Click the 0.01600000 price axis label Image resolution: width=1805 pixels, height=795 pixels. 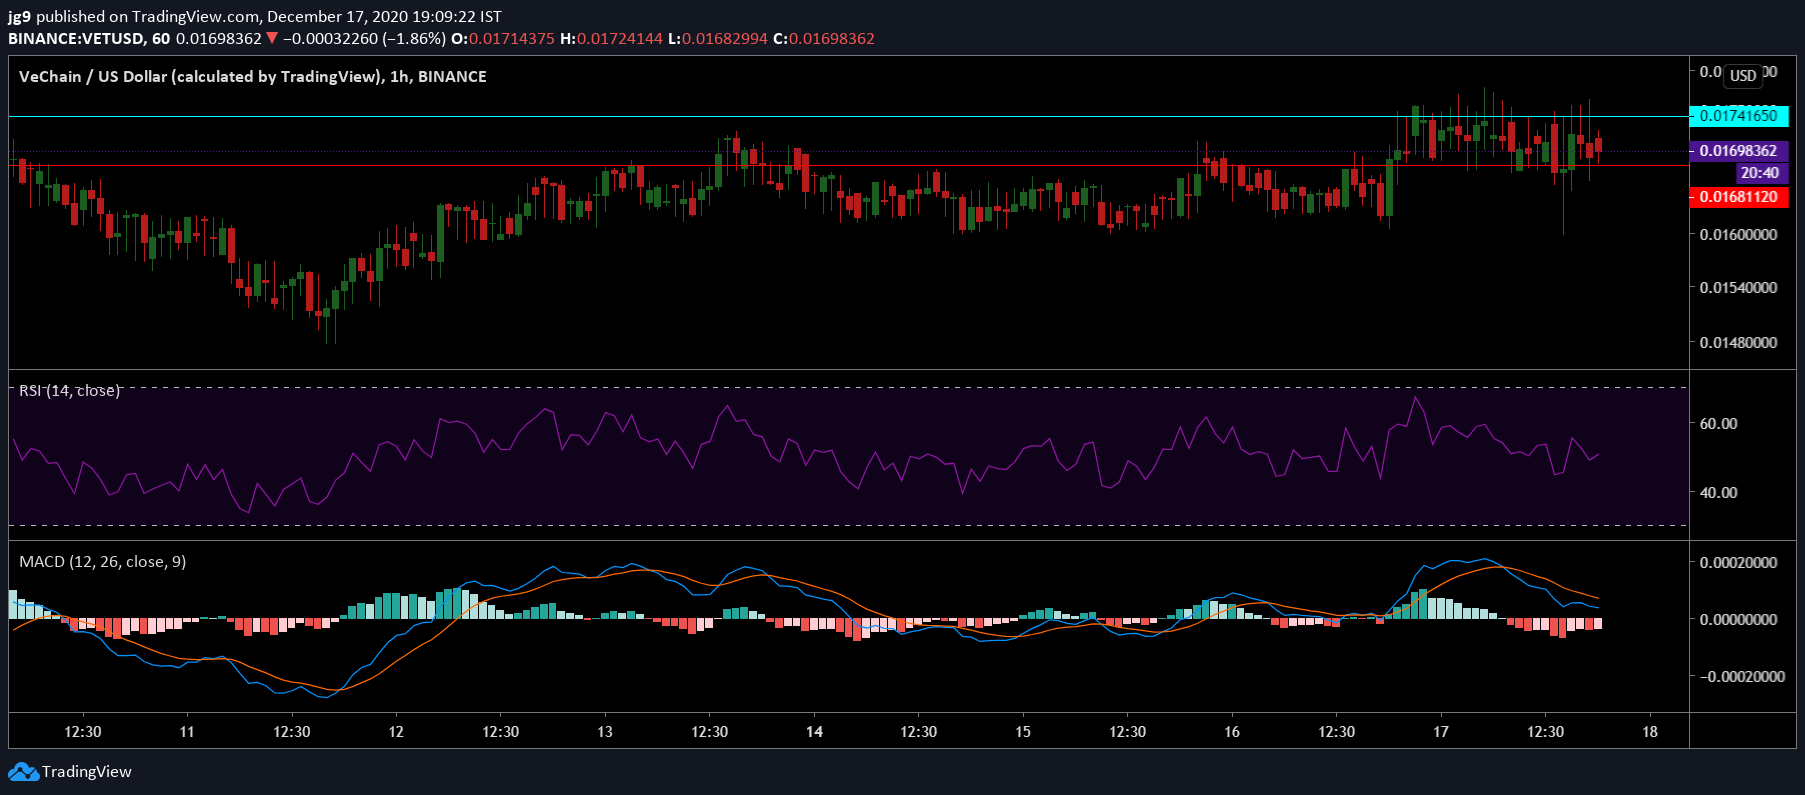(1738, 235)
